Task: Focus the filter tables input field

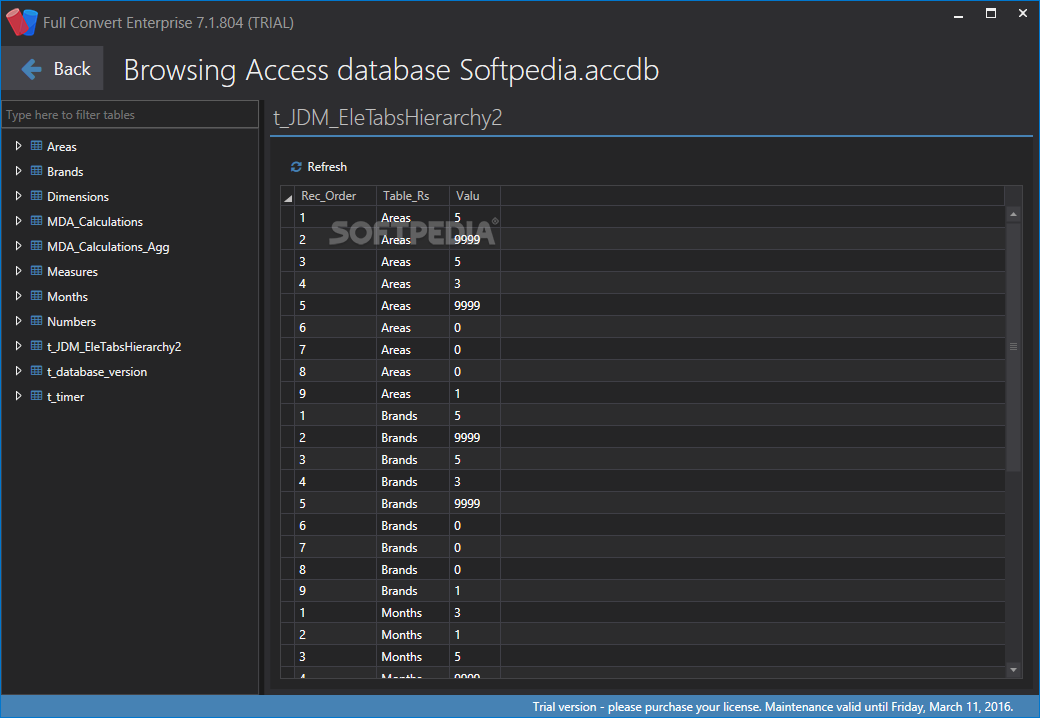Action: 130,115
